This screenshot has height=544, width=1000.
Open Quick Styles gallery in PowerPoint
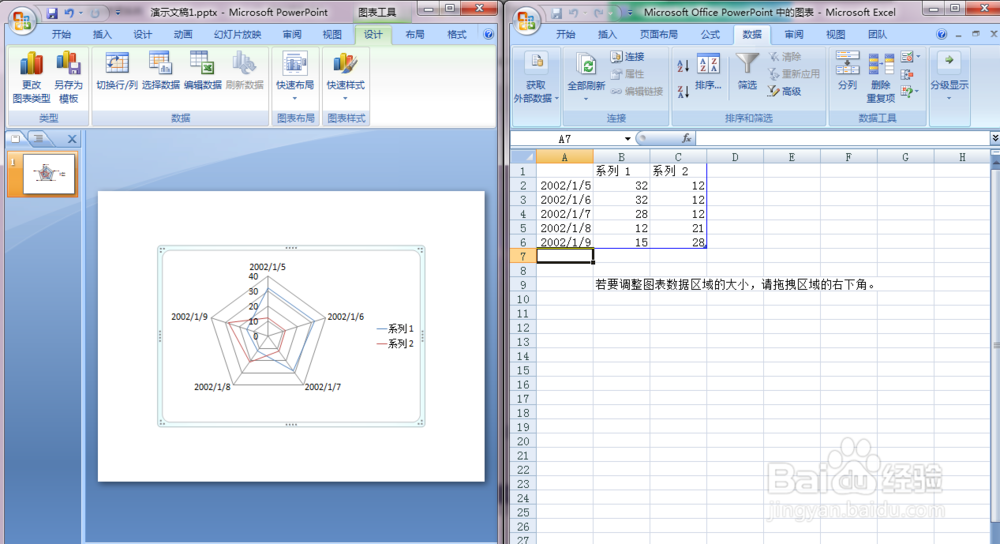pos(346,77)
